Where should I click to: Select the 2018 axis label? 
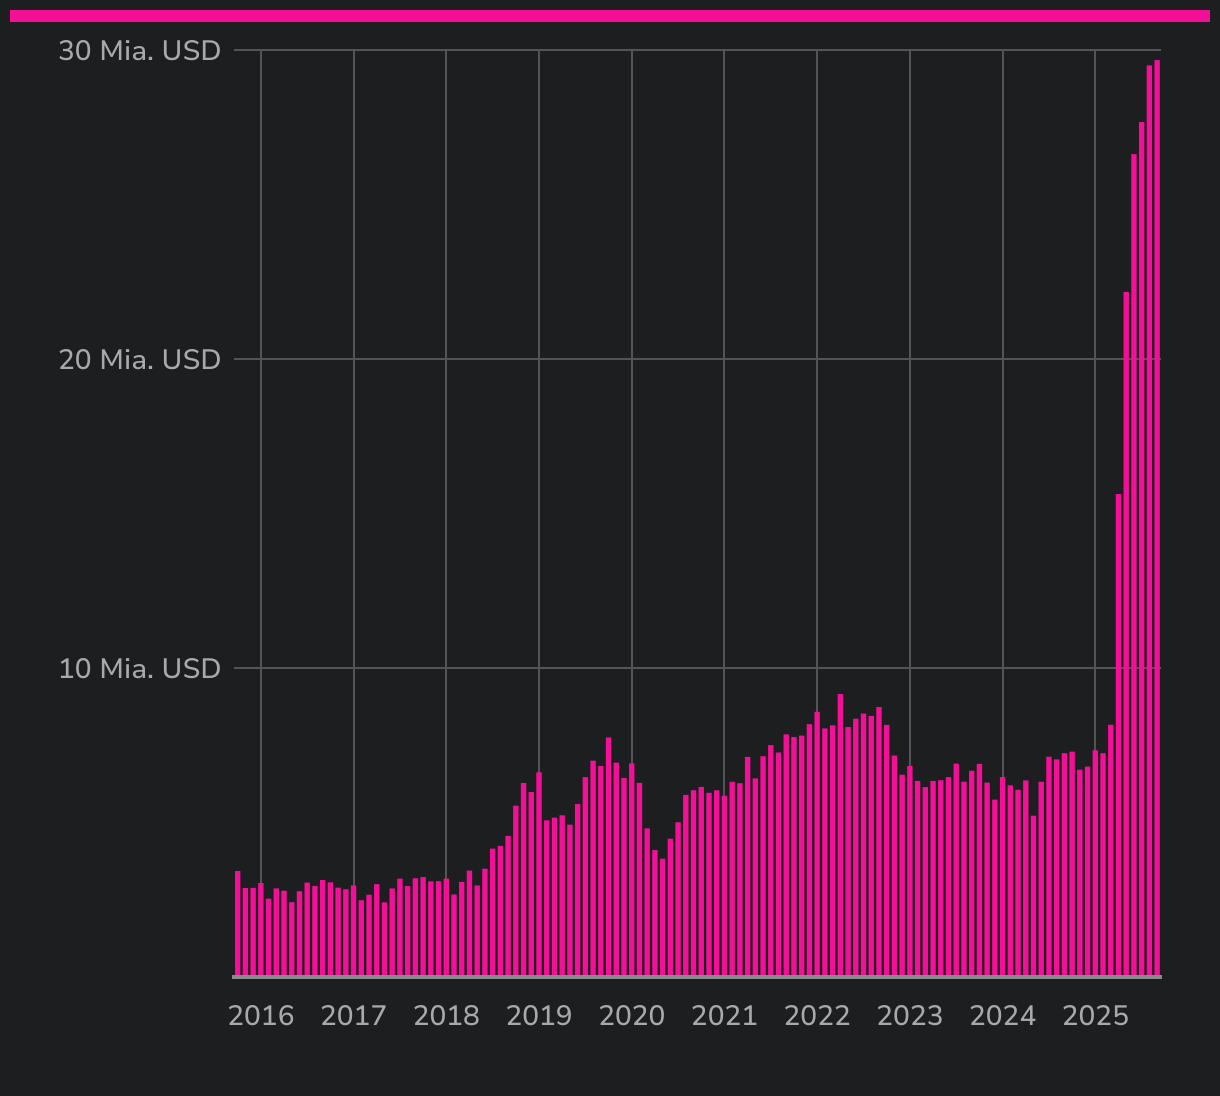(x=446, y=1016)
